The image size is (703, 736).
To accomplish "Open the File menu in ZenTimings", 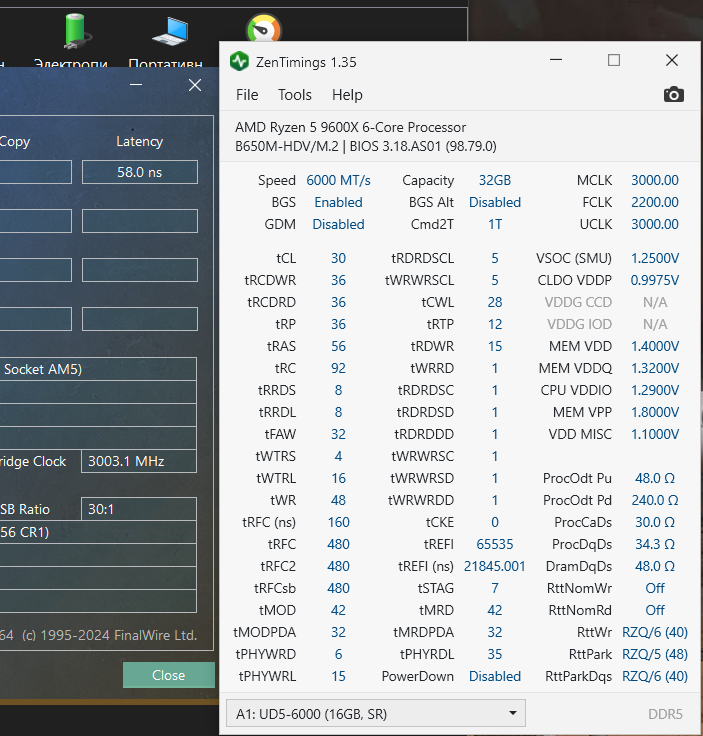I will tap(247, 95).
